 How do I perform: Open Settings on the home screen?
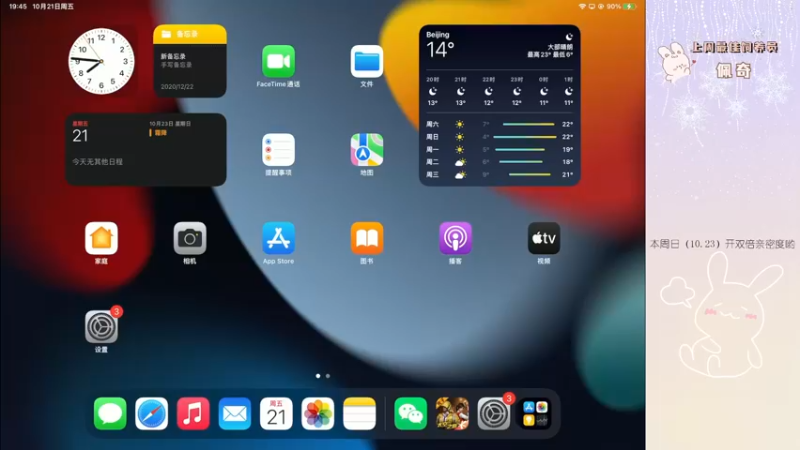(101, 327)
